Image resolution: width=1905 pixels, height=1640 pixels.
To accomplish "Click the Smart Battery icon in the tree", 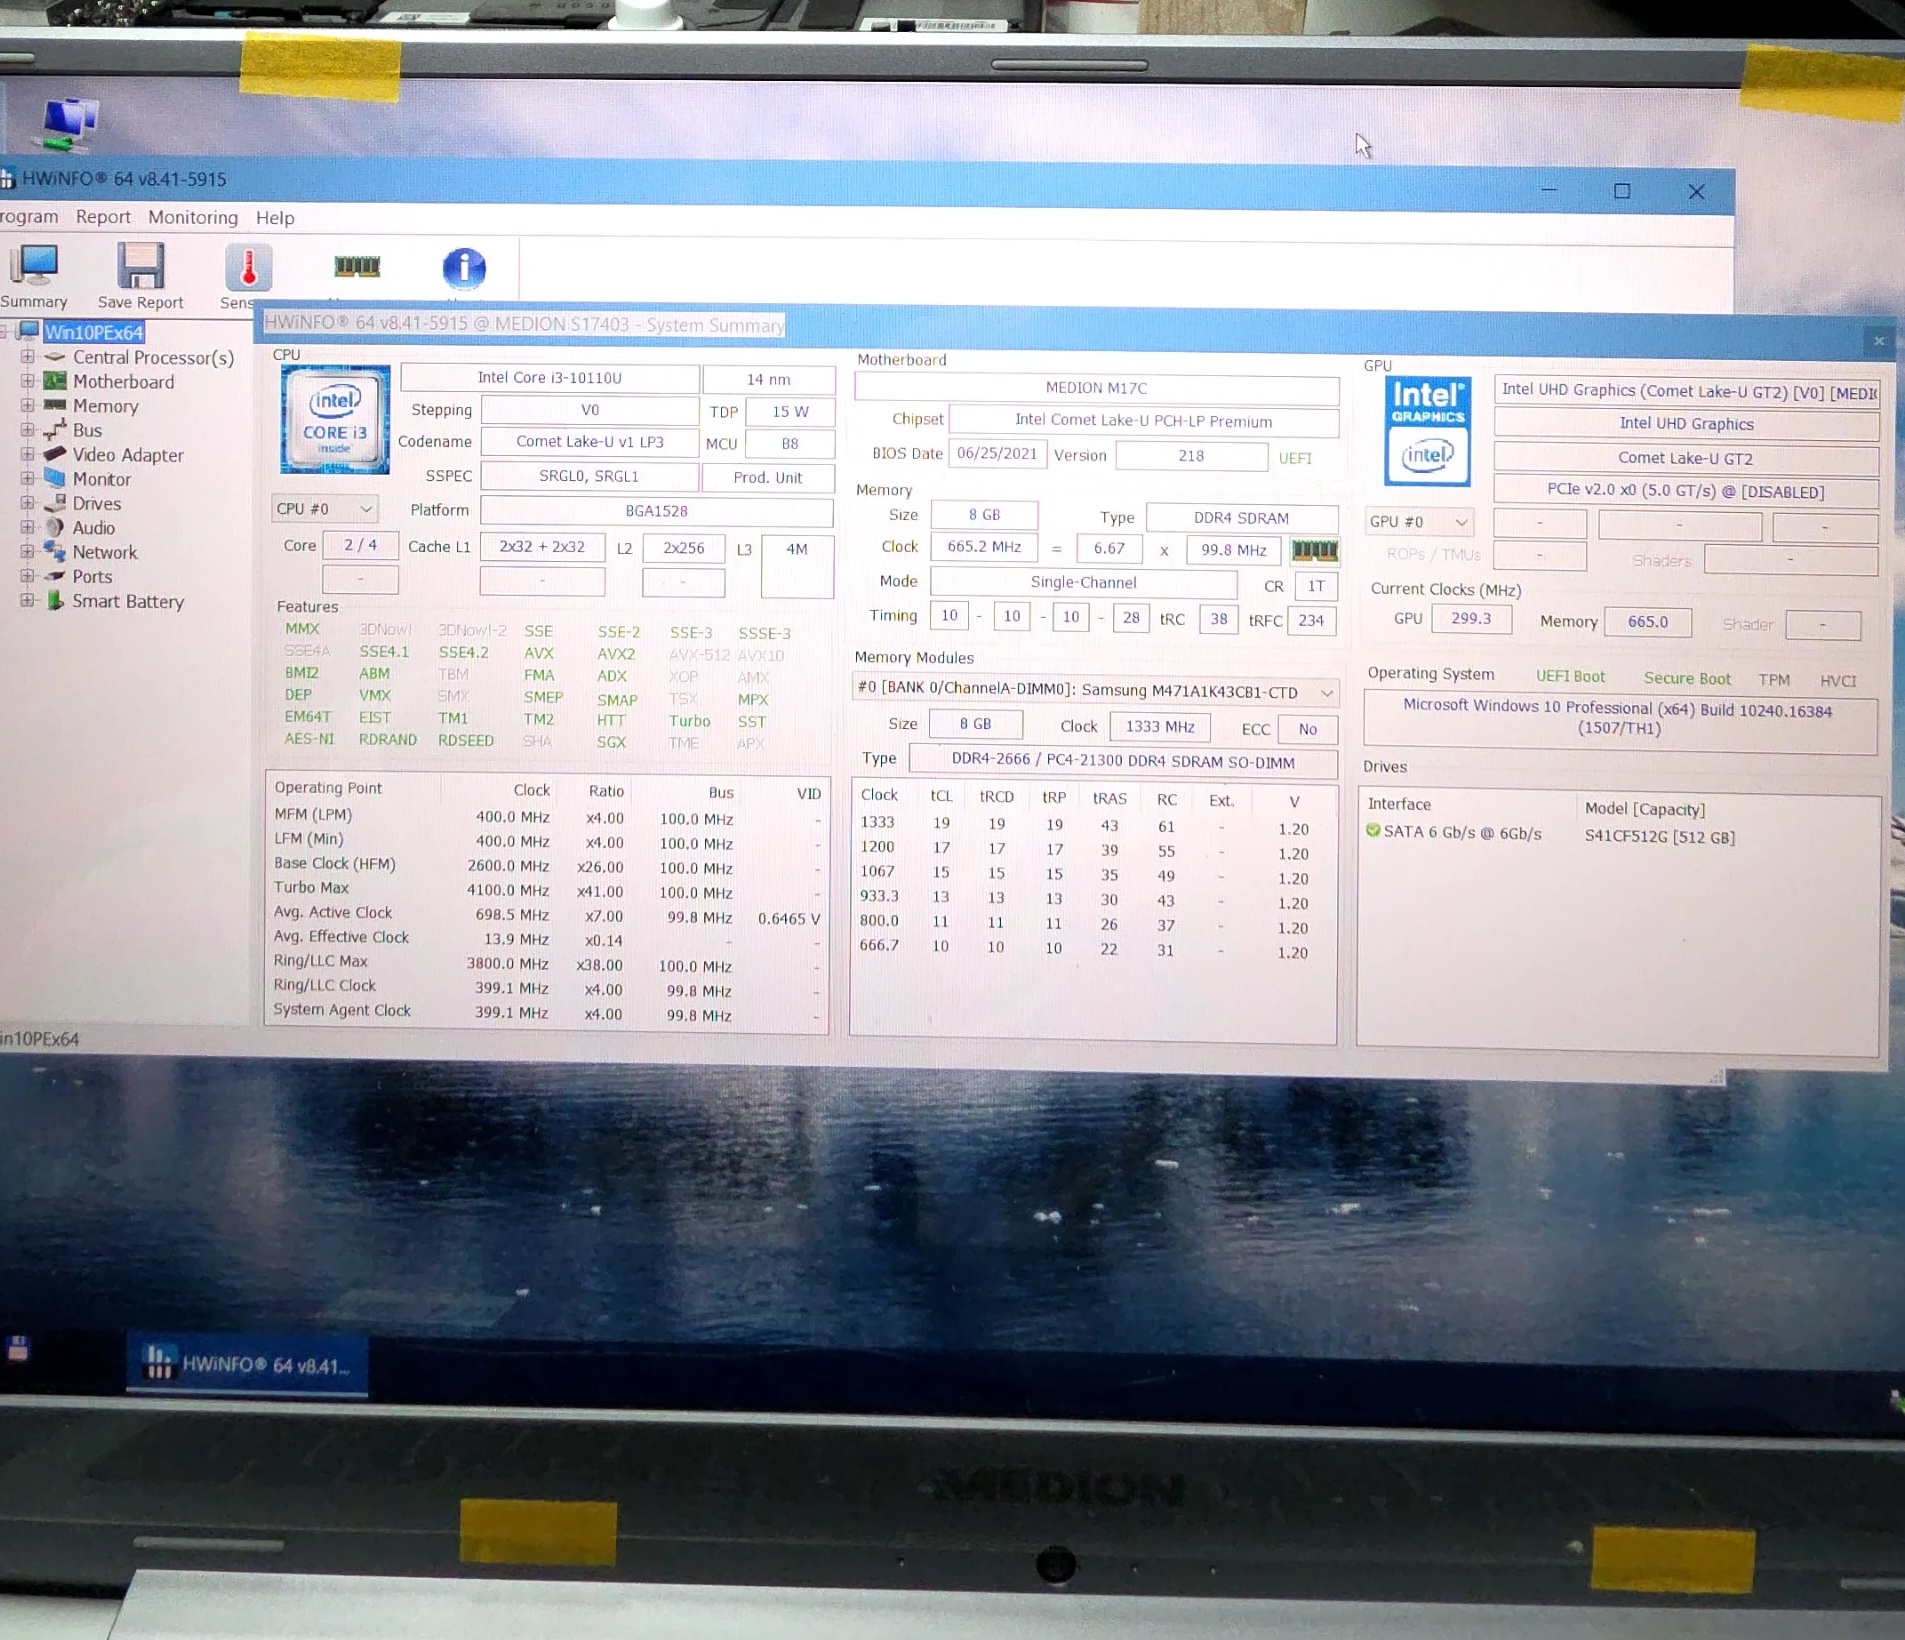I will coord(55,600).
